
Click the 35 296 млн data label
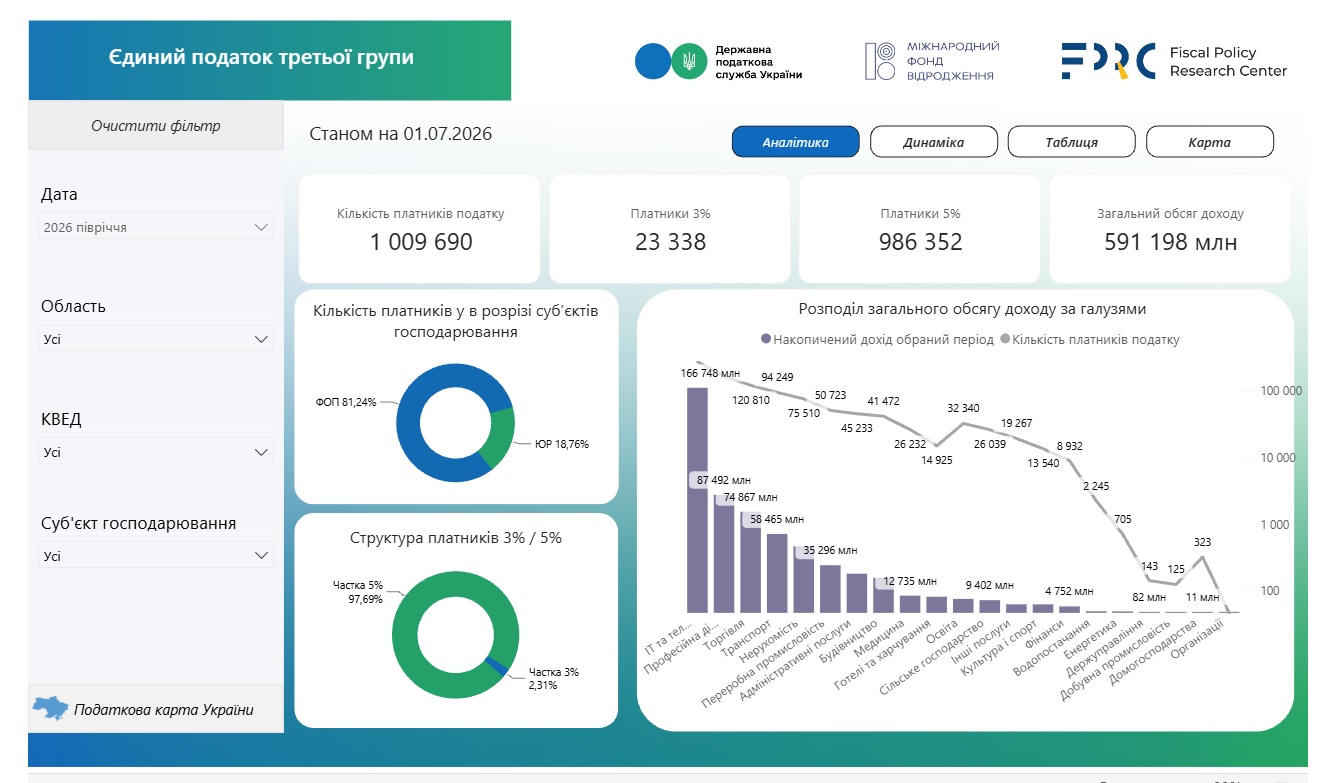tap(830, 550)
